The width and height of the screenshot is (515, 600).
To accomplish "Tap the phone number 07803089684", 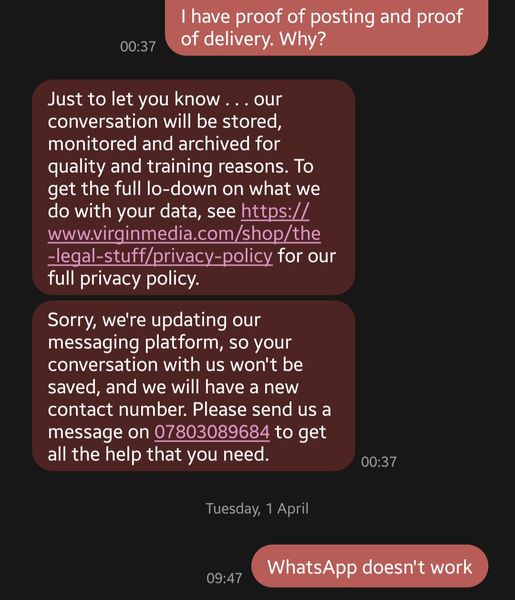I will pyautogui.click(x=212, y=432).
